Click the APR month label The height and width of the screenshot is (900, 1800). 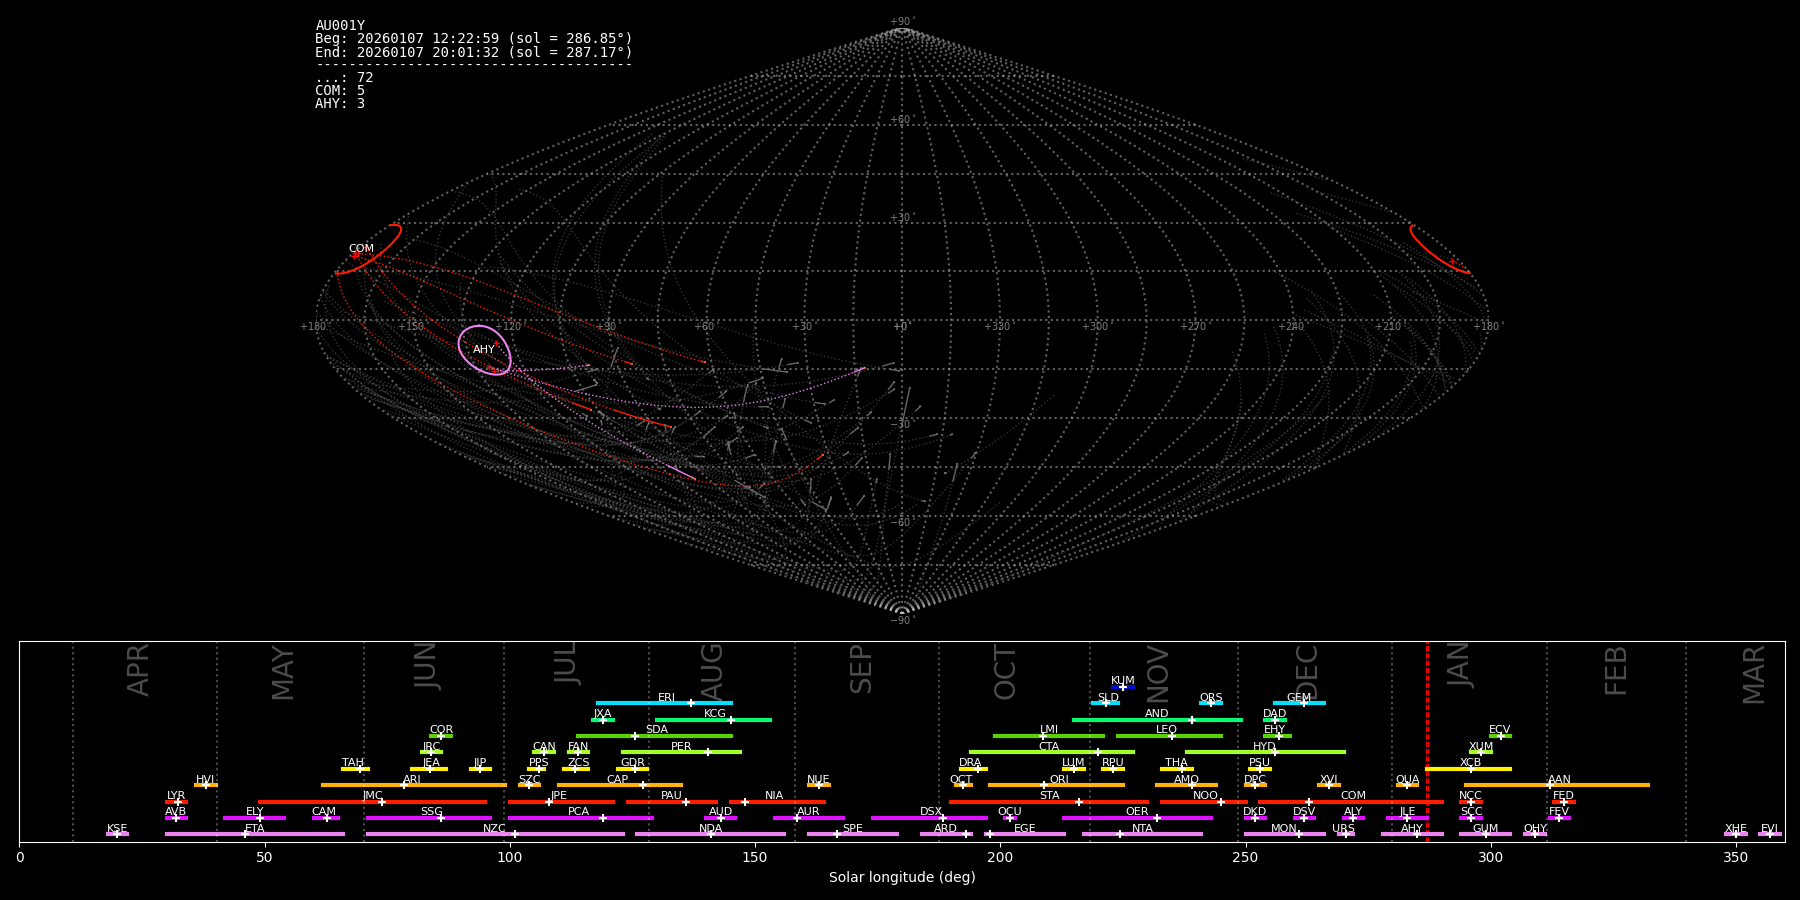point(138,669)
